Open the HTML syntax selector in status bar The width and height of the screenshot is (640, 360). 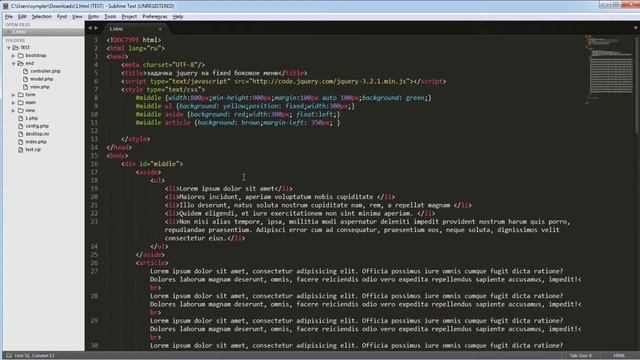[619, 356]
